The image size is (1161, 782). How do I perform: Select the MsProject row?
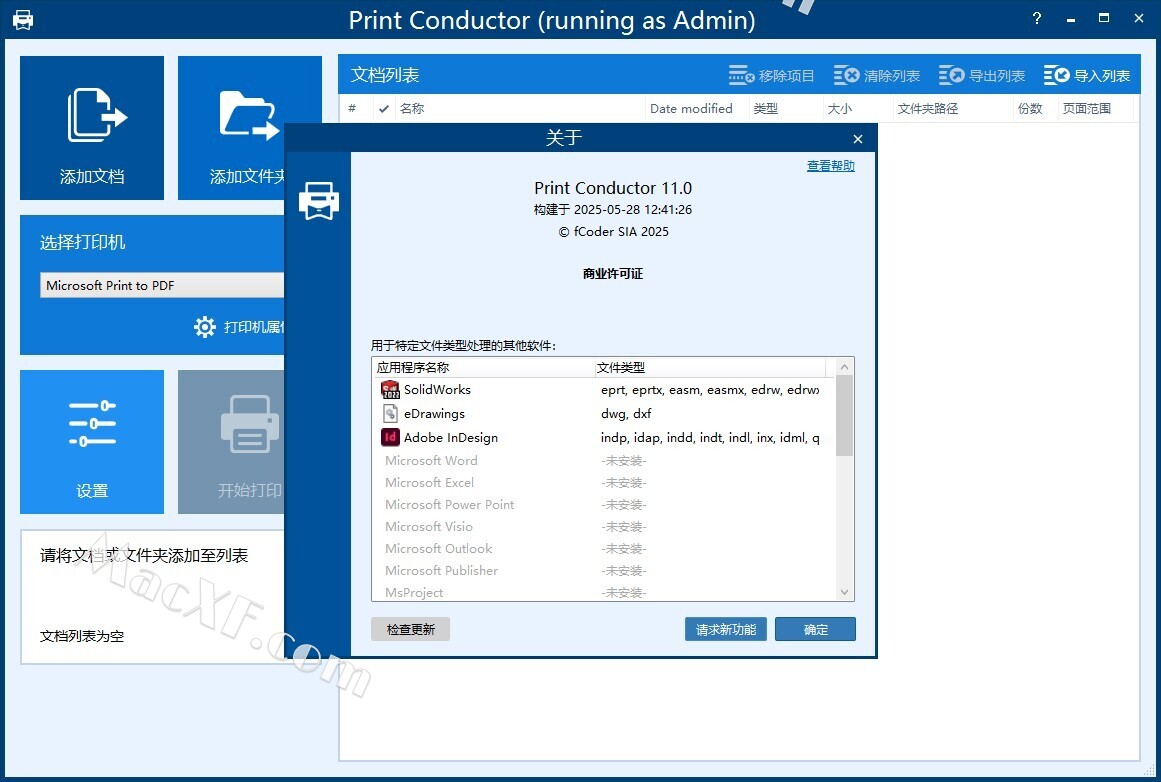point(603,592)
